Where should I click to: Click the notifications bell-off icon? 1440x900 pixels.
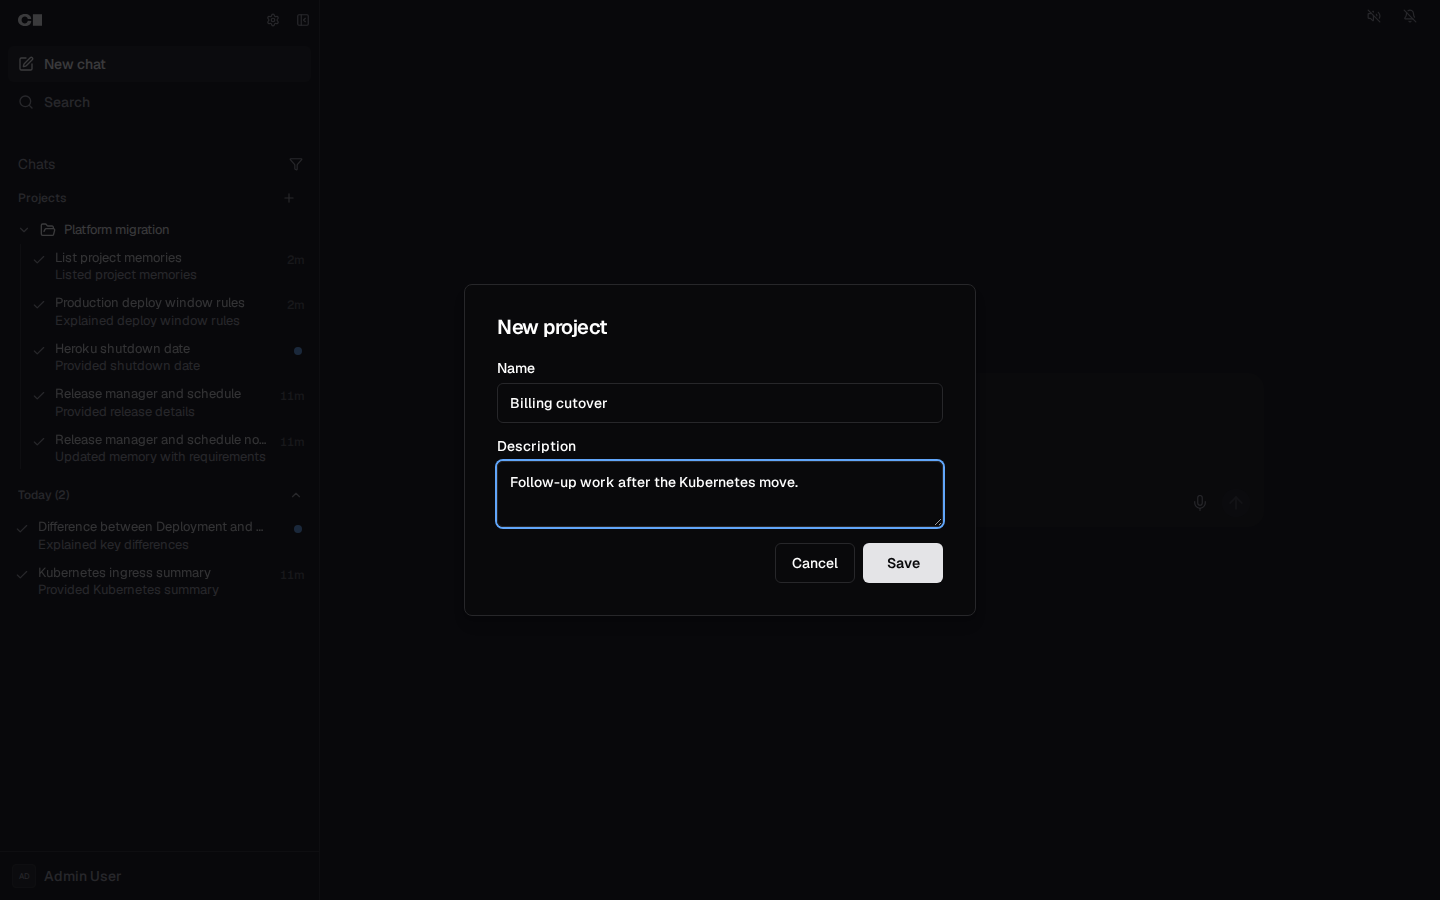(x=1410, y=17)
